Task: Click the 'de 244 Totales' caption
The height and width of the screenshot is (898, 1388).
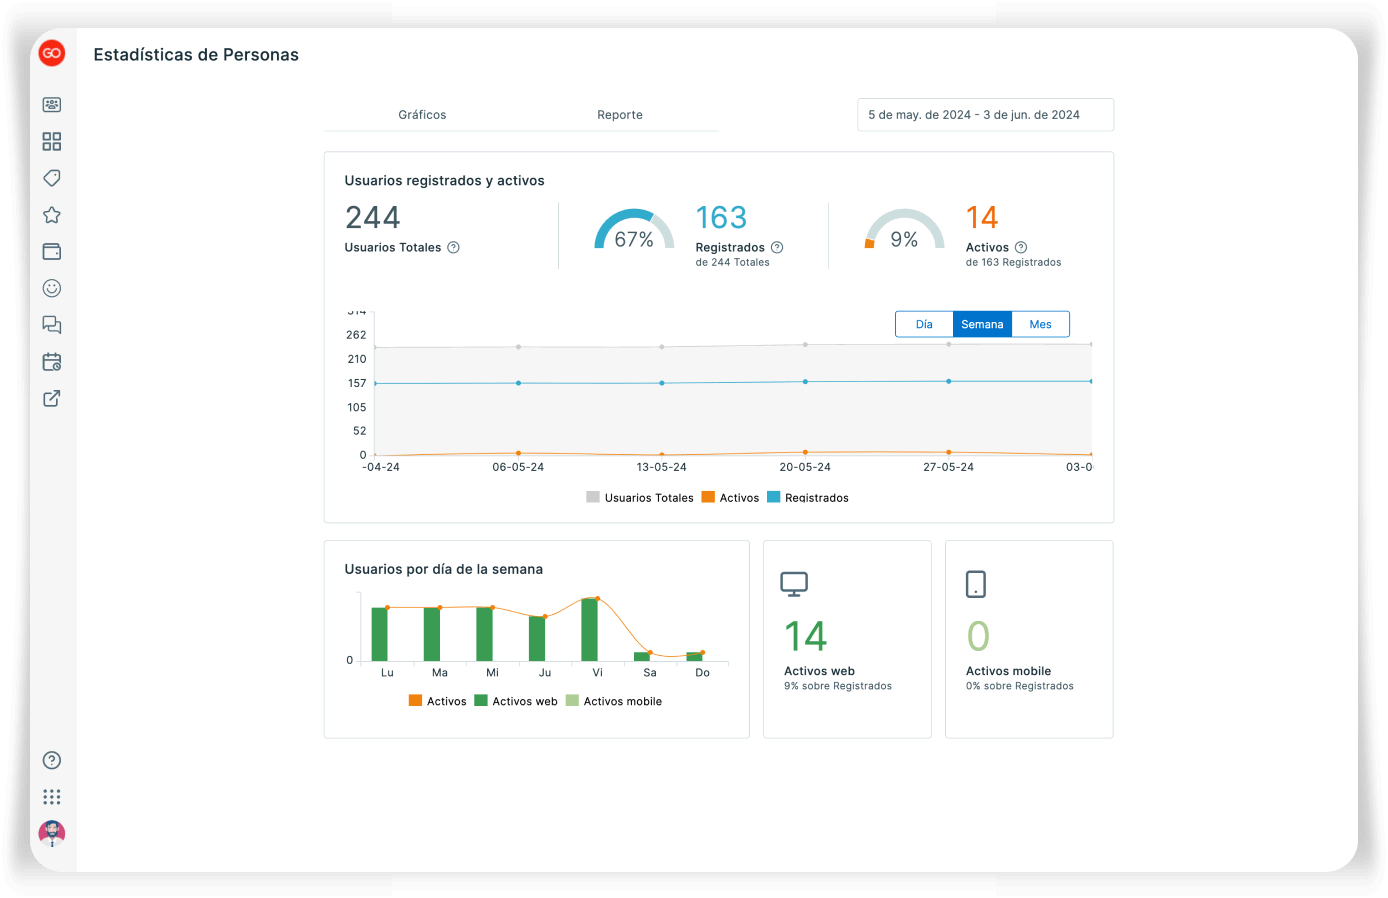Action: pyautogui.click(x=733, y=263)
